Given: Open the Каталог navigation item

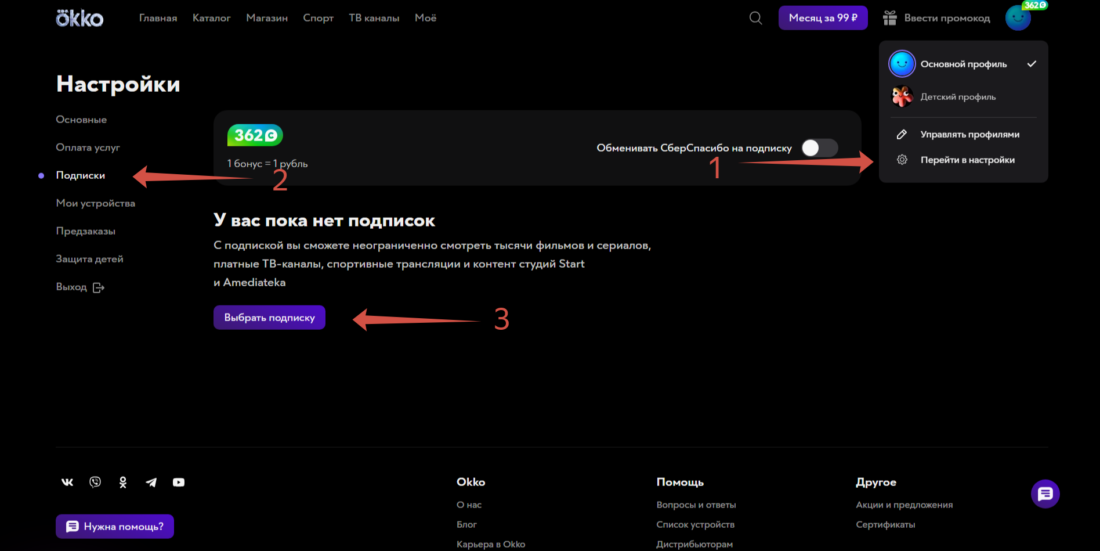Looking at the screenshot, I should coord(210,18).
